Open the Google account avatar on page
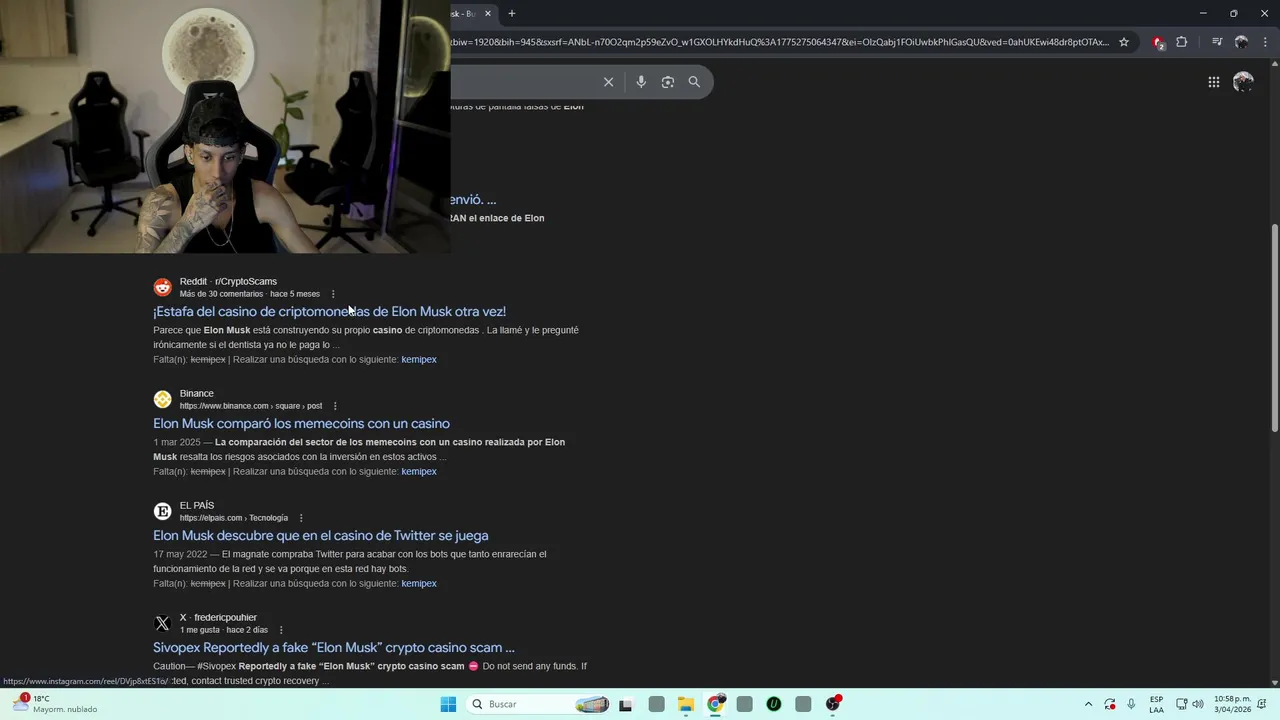Viewport: 1280px width, 720px height. (x=1243, y=82)
